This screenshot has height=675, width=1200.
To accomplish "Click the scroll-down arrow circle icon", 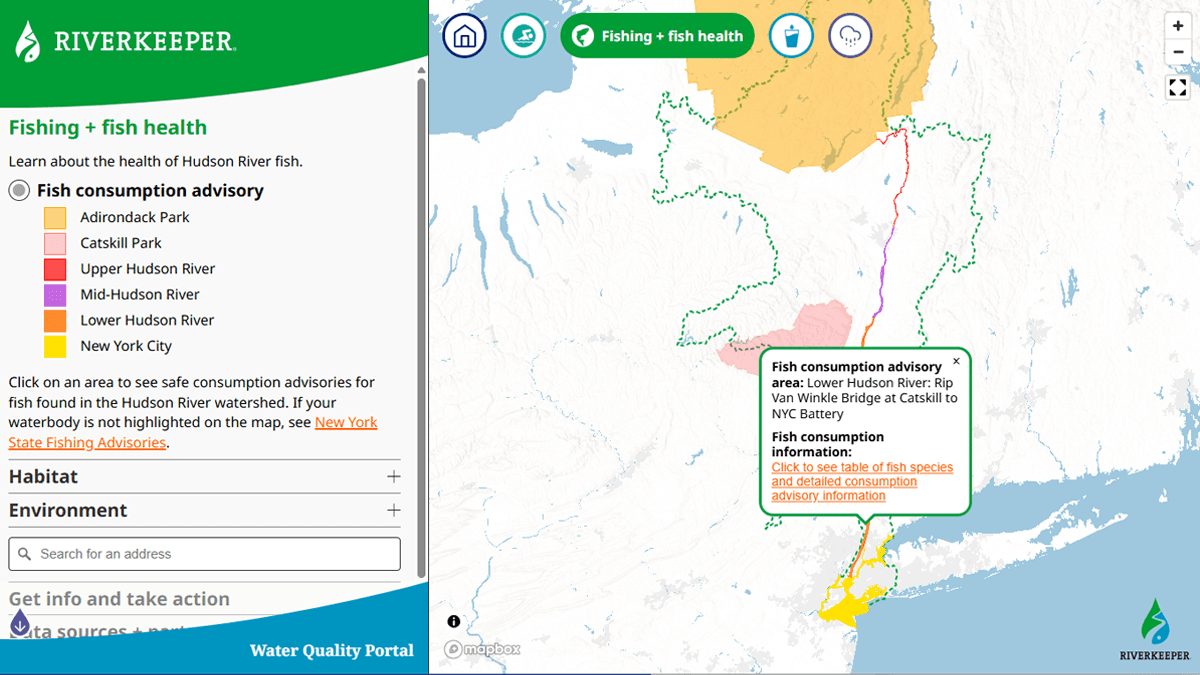I will tap(20, 625).
